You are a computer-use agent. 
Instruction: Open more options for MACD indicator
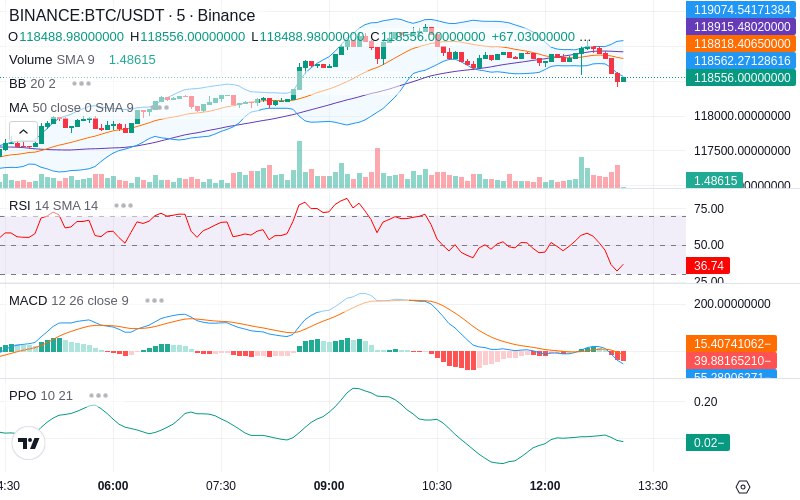(154, 301)
